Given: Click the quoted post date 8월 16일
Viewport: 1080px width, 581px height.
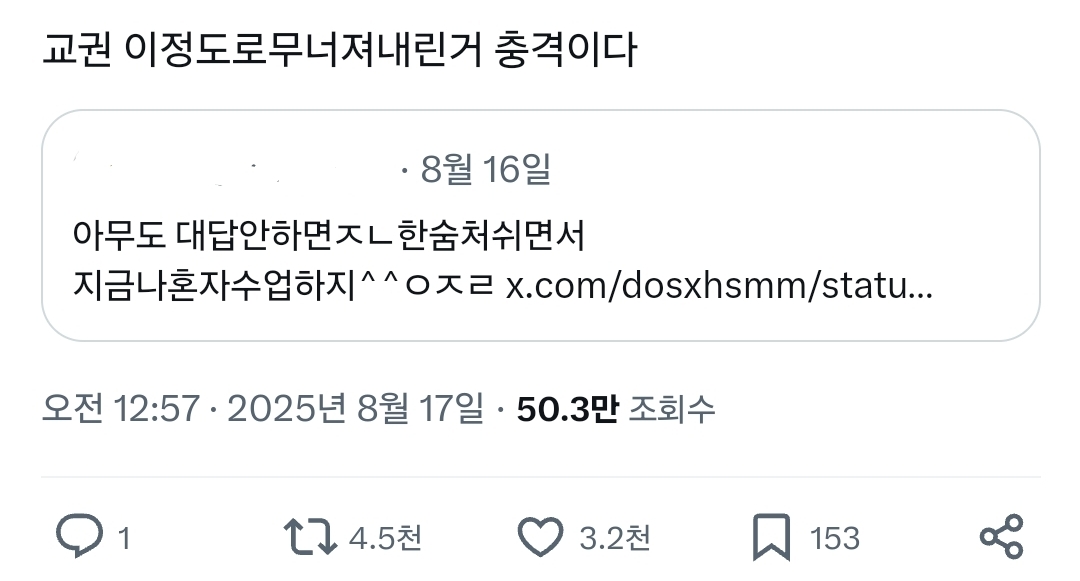Looking at the screenshot, I should (x=486, y=169).
